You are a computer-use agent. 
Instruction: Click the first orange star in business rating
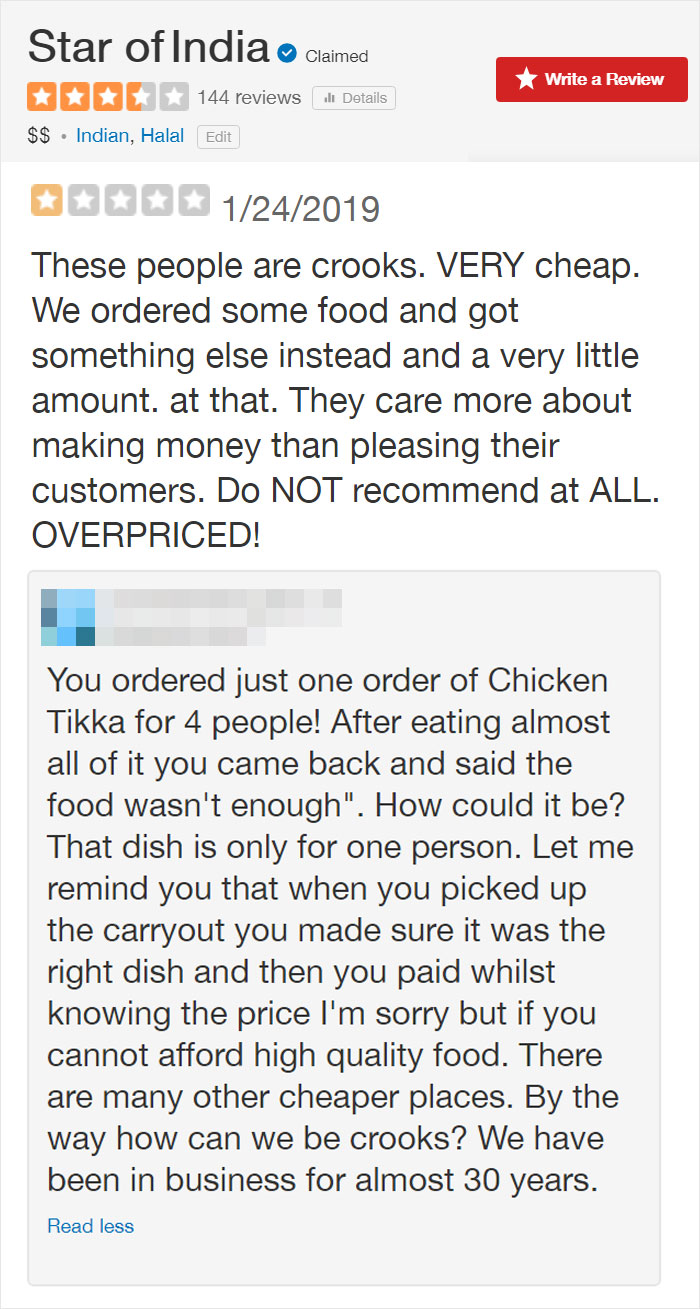coord(42,96)
